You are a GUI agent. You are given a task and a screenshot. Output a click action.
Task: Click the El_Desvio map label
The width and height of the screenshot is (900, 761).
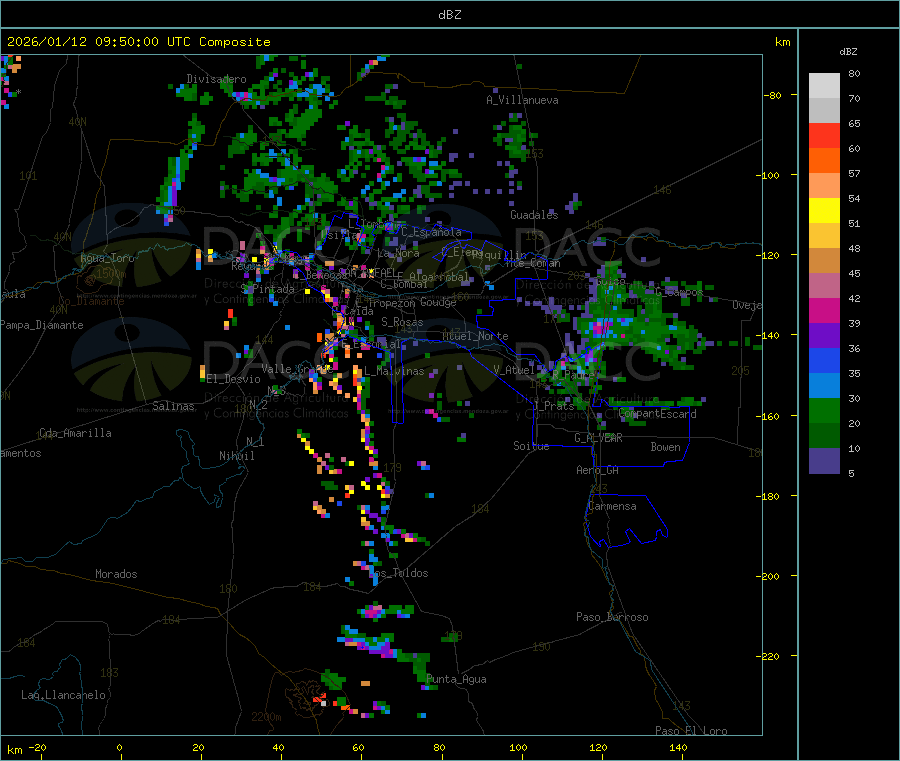[x=234, y=379]
